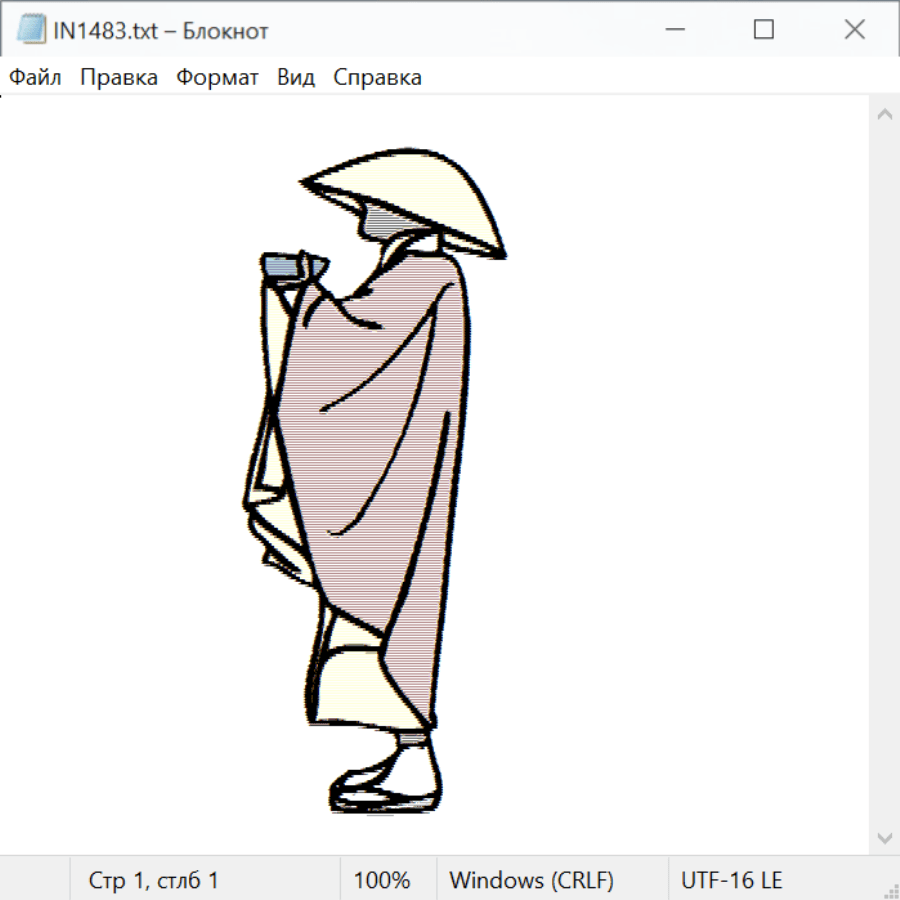Close the IN1483.txt Notepad window
The height and width of the screenshot is (900, 900).
[x=854, y=30]
